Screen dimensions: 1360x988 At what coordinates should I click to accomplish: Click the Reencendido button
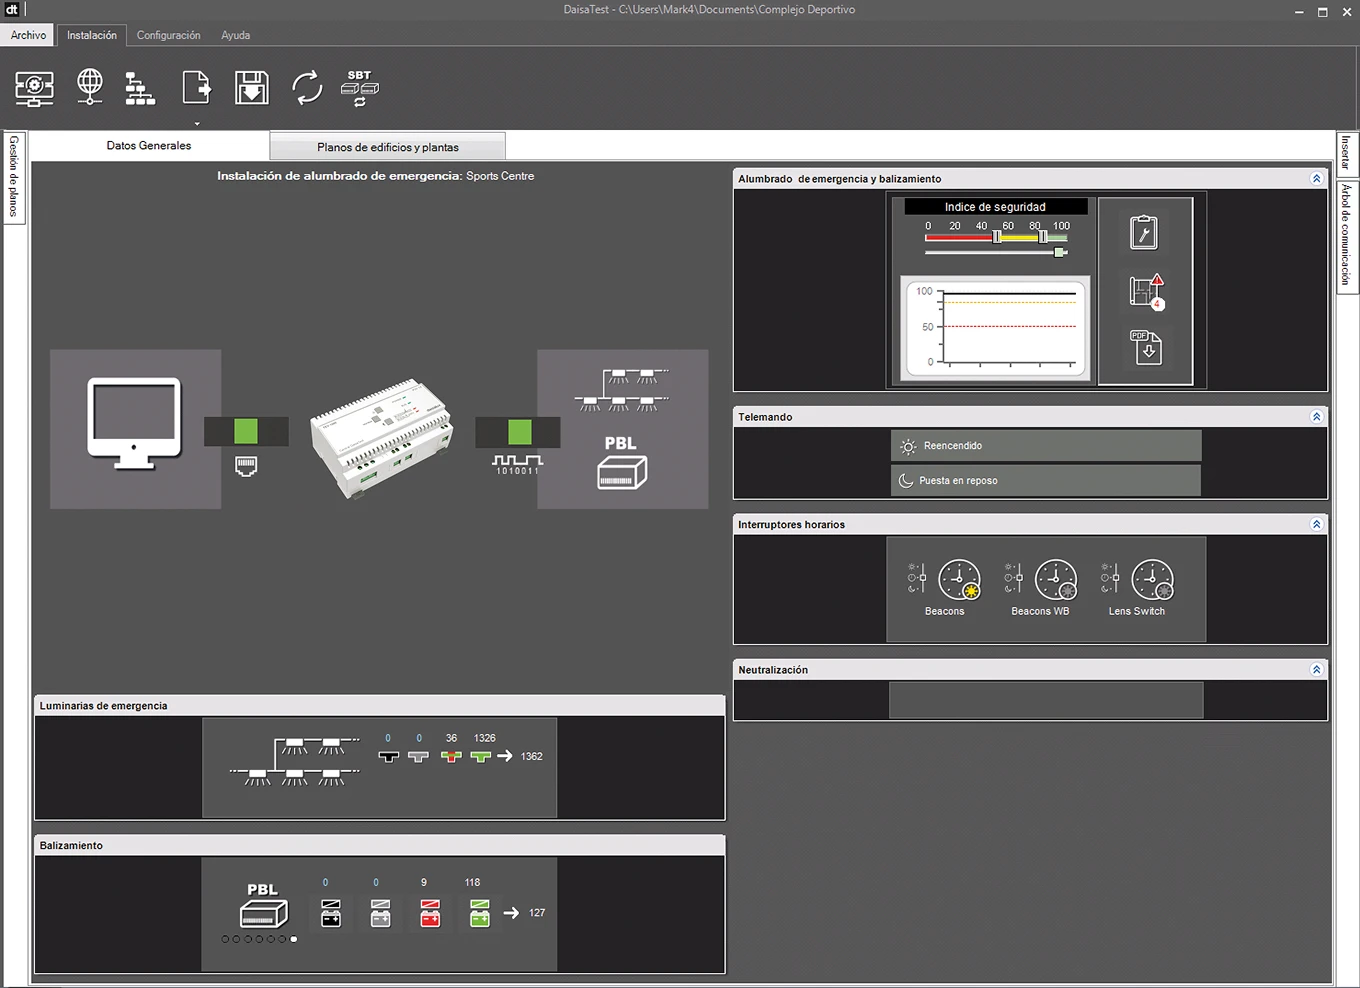pyautogui.click(x=1046, y=446)
